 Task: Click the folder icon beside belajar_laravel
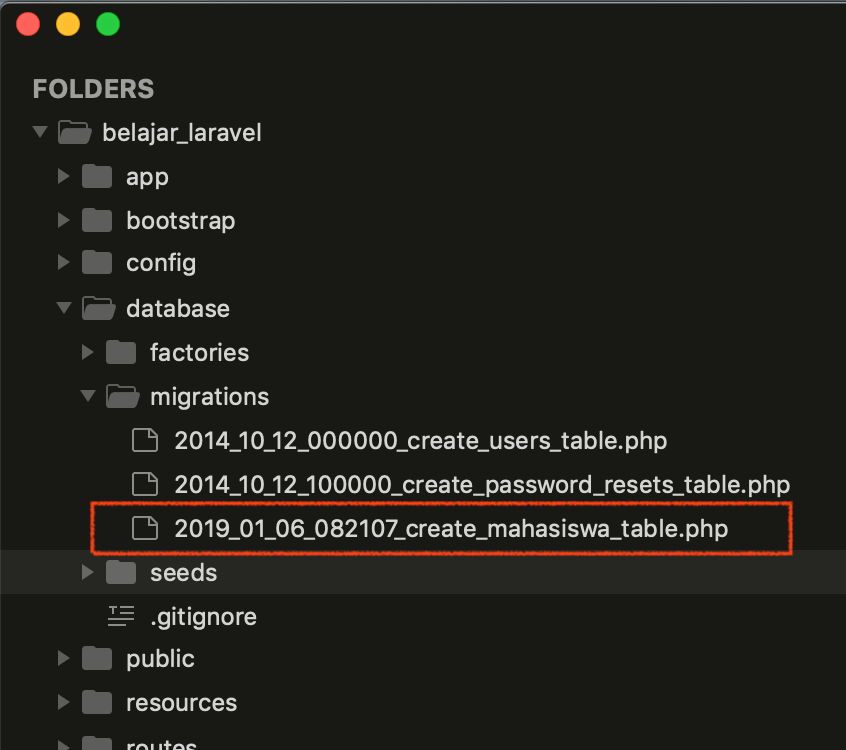[x=74, y=132]
